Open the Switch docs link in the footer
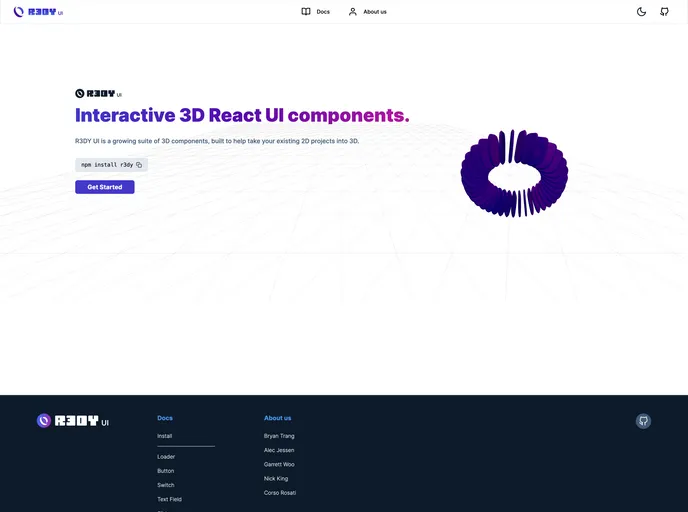This screenshot has height=512, width=688. pos(165,485)
